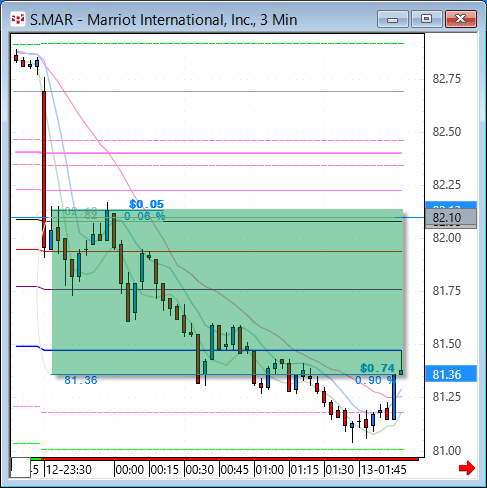Click the blue 81.36 price marker on scale
Viewport: 487px width, 488px height.
pos(451,375)
